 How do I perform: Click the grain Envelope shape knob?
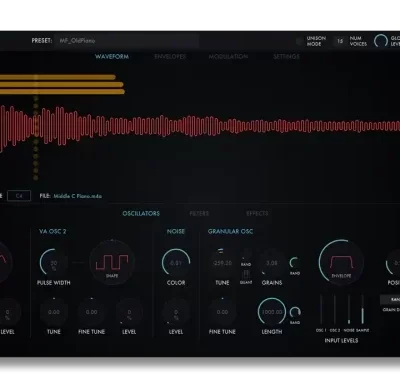pyautogui.click(x=341, y=262)
